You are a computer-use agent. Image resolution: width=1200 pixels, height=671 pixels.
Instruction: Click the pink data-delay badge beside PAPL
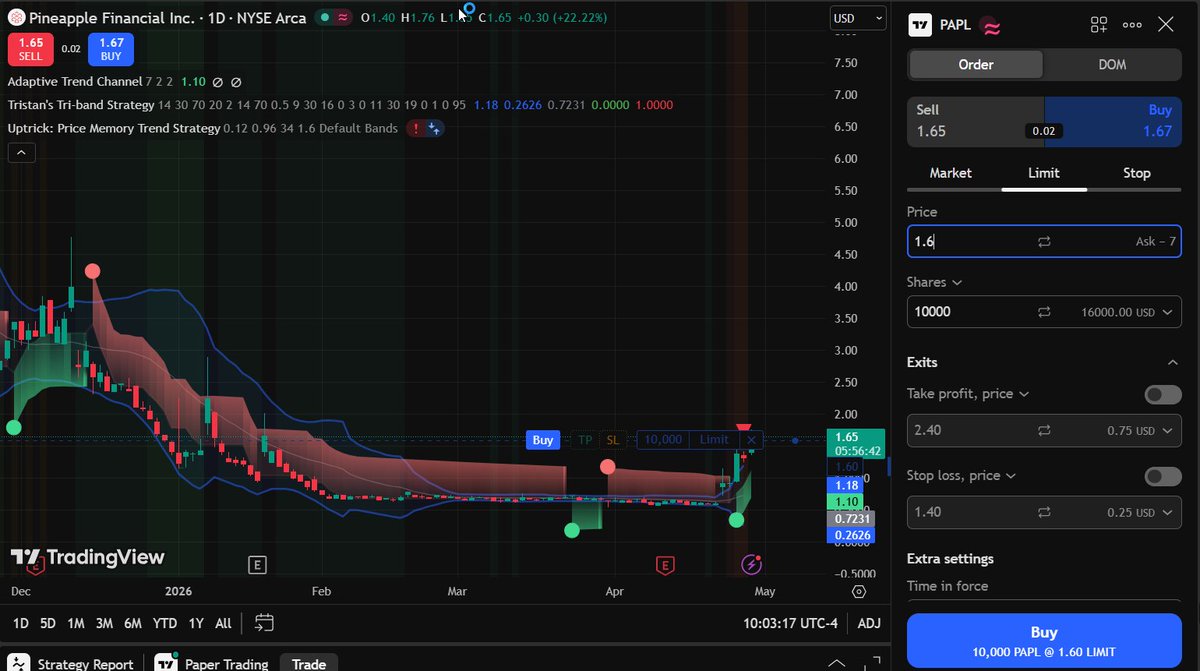click(x=991, y=26)
